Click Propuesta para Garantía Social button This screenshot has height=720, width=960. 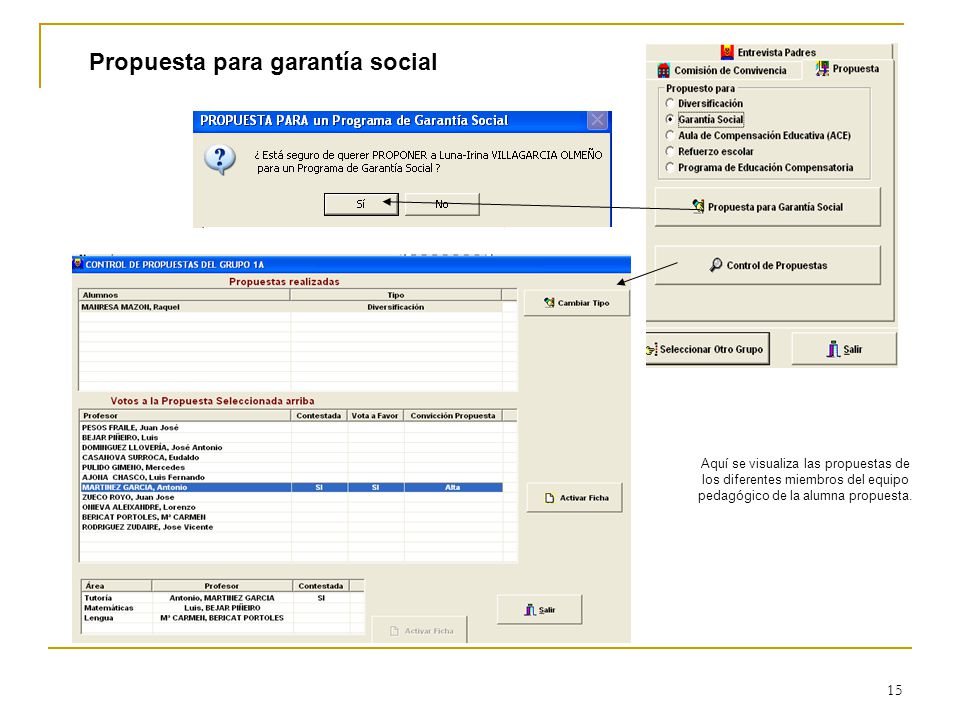point(768,207)
